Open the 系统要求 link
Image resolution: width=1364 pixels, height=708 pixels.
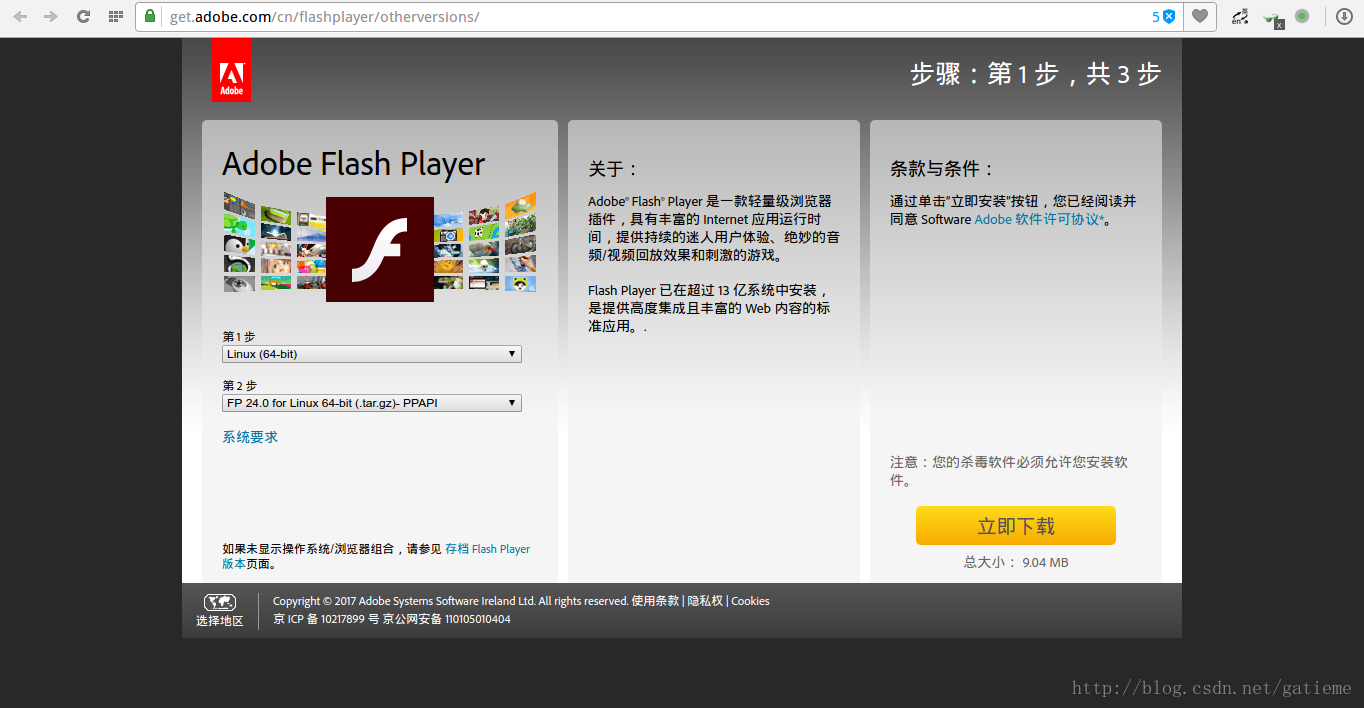(x=250, y=437)
